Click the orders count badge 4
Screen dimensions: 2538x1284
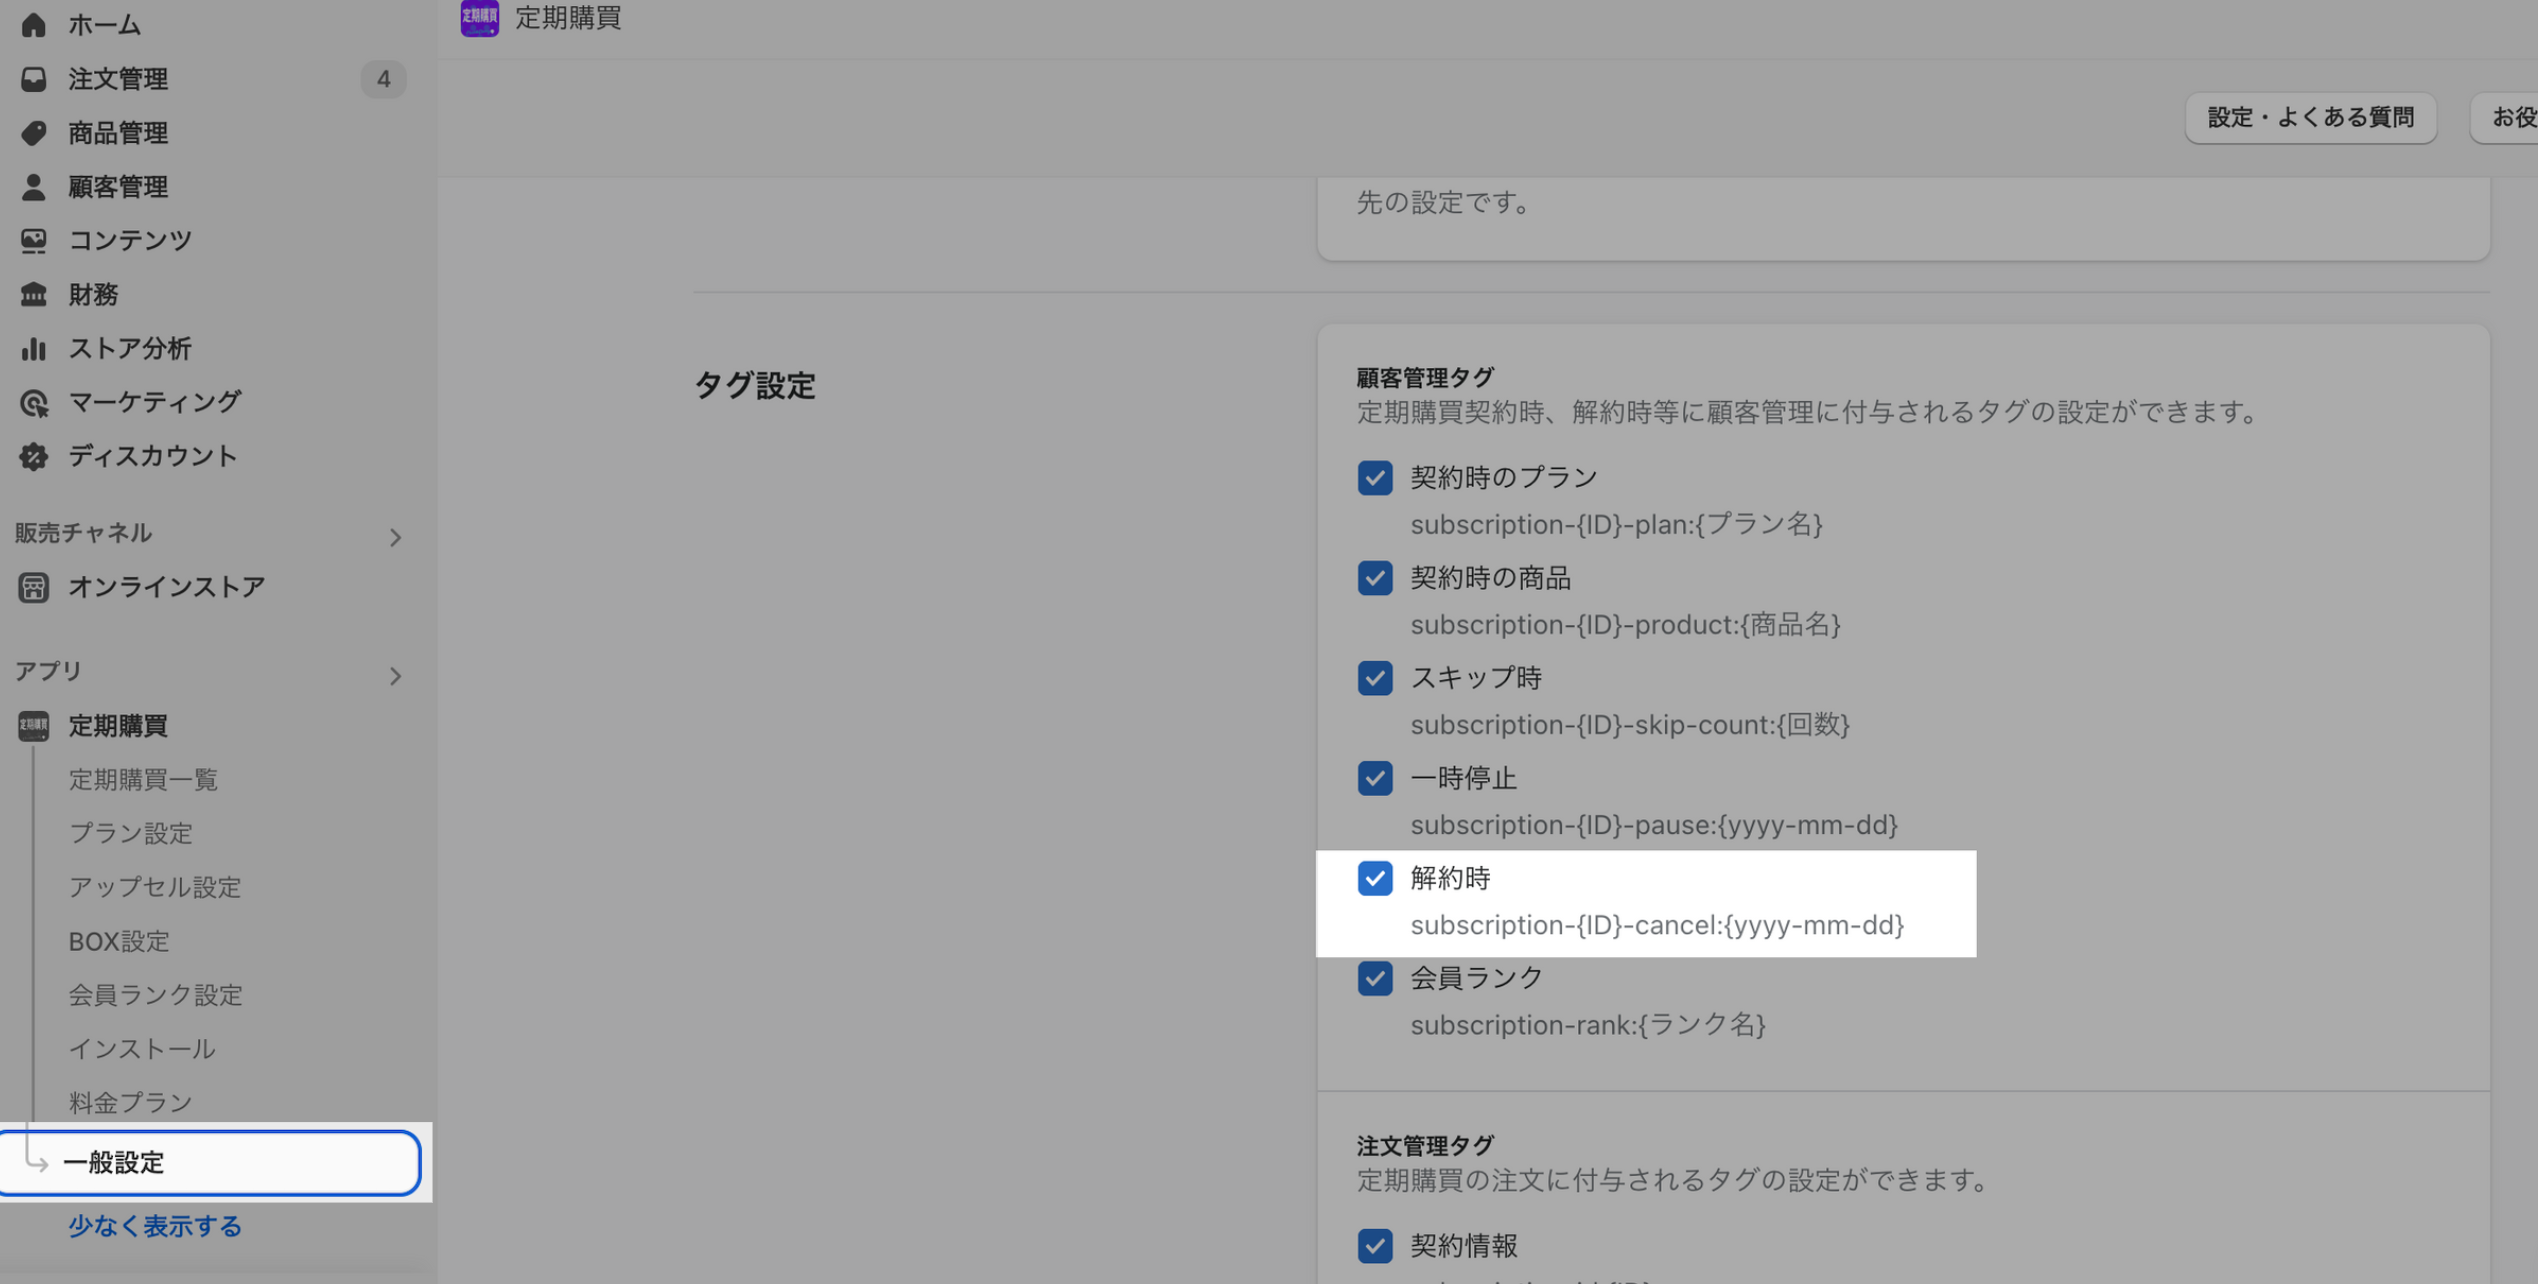tap(383, 79)
